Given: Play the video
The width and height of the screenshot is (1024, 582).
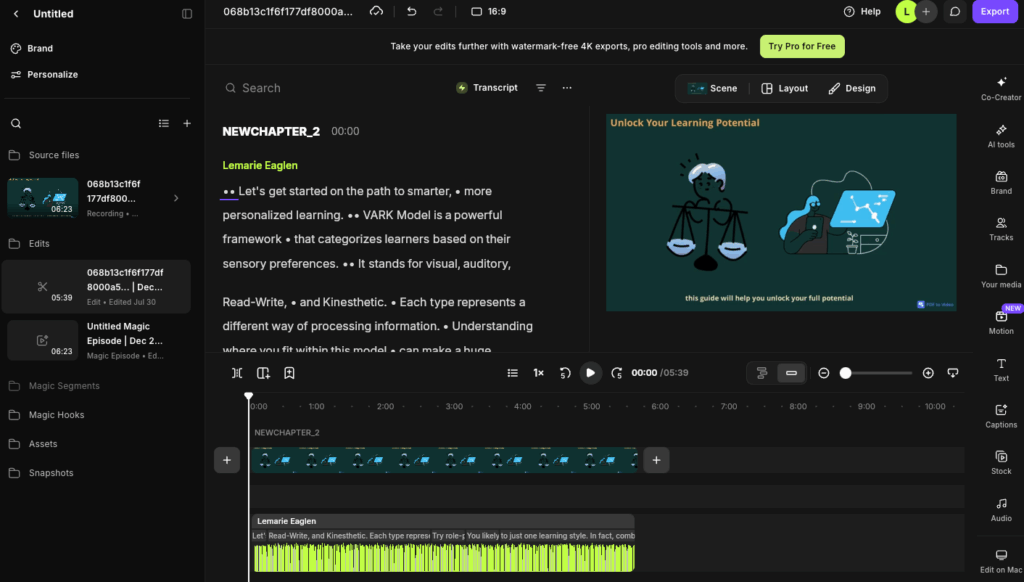Looking at the screenshot, I should coord(590,373).
